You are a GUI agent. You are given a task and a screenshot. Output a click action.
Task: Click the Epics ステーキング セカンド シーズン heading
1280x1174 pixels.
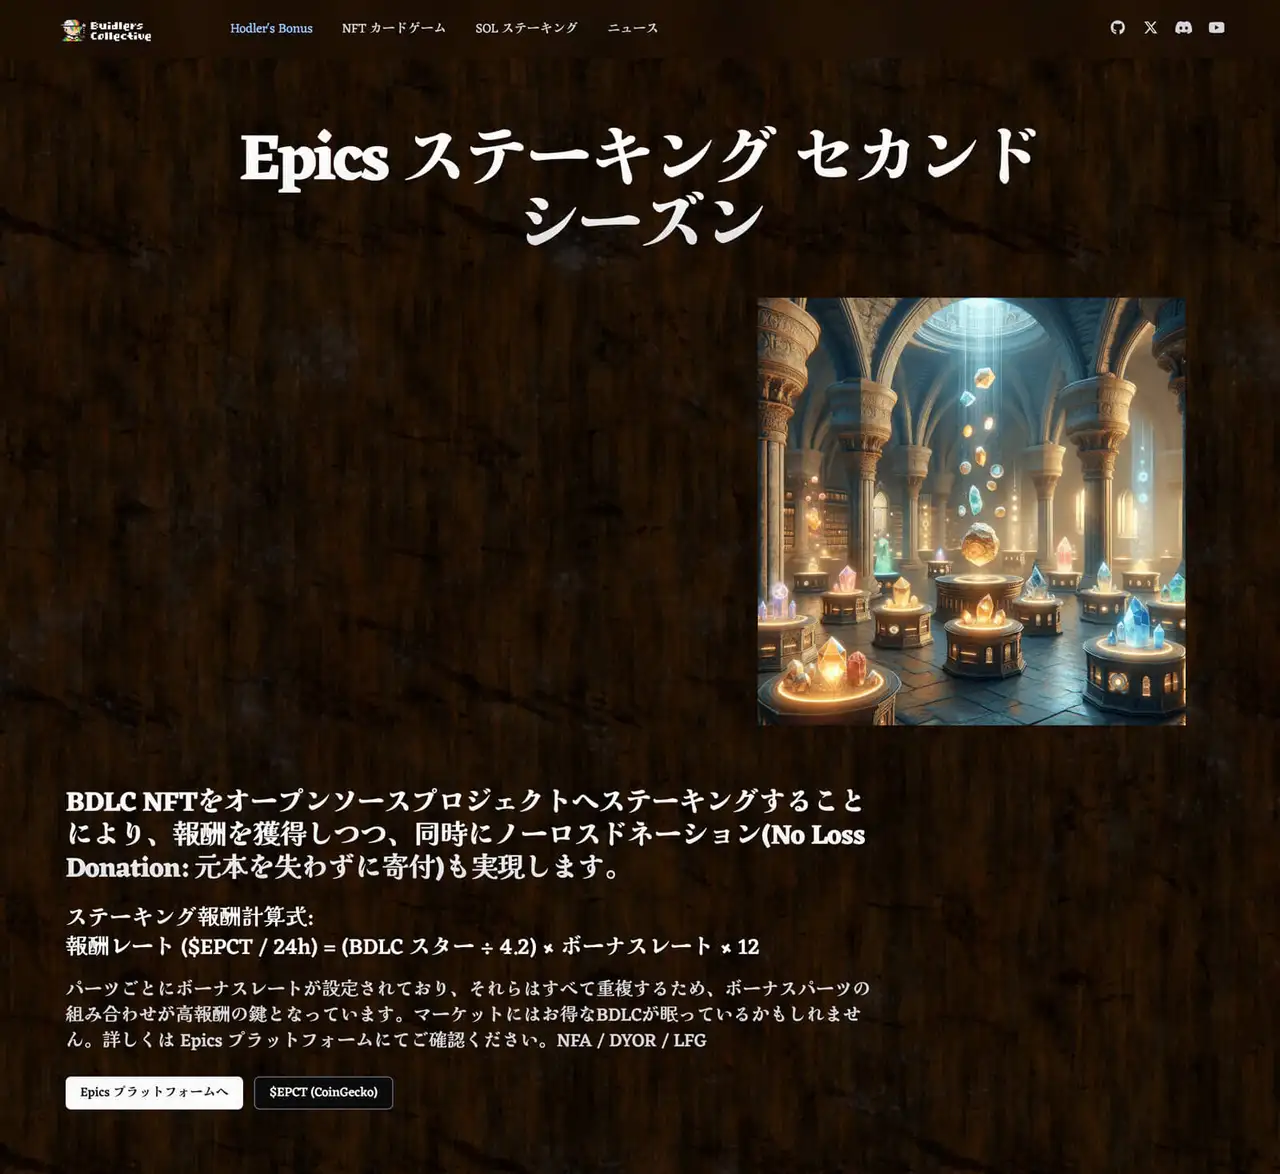click(x=640, y=187)
